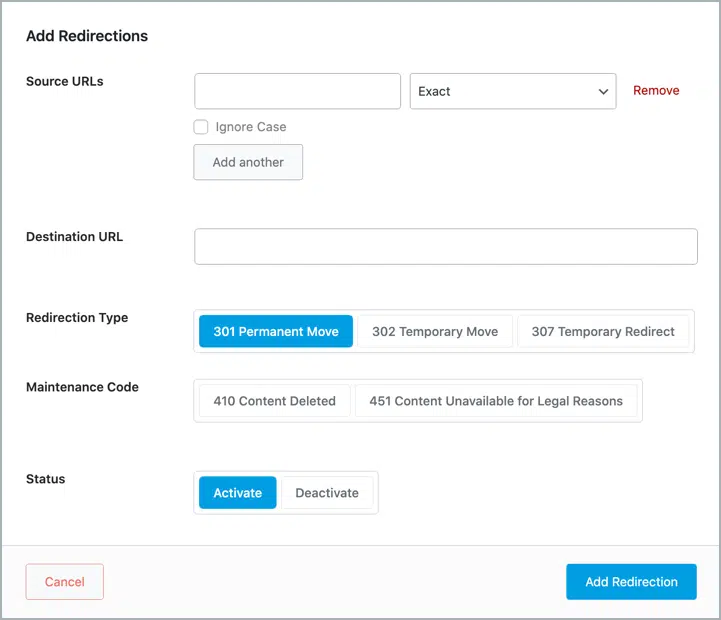Image resolution: width=721 pixels, height=620 pixels.
Task: Click the chevron arrow in the Exact dropdown
Action: click(603, 92)
